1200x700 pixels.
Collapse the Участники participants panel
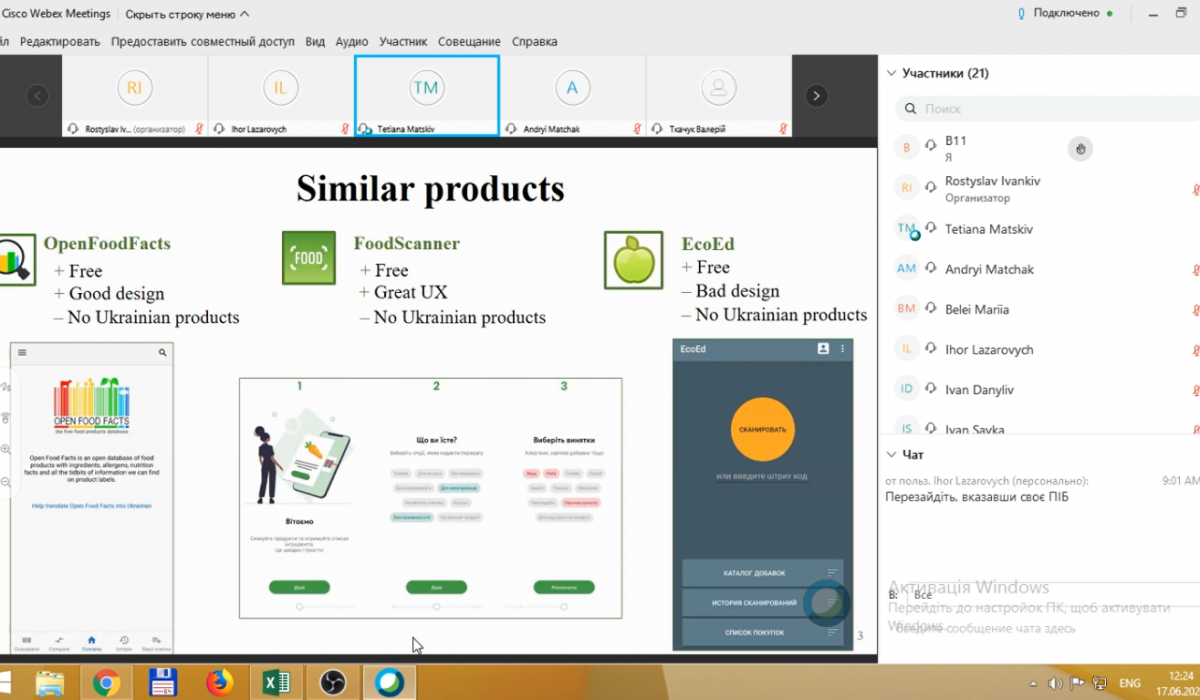[891, 73]
